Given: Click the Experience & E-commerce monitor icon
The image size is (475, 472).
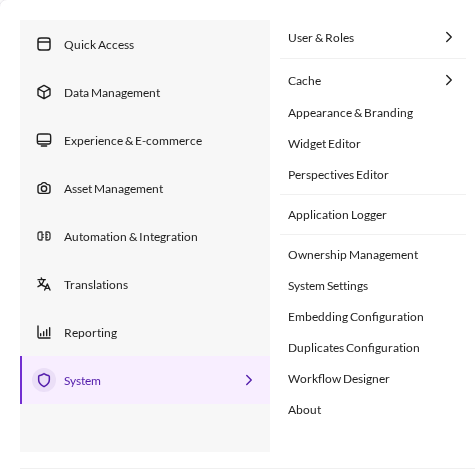Looking at the screenshot, I should [x=44, y=140].
